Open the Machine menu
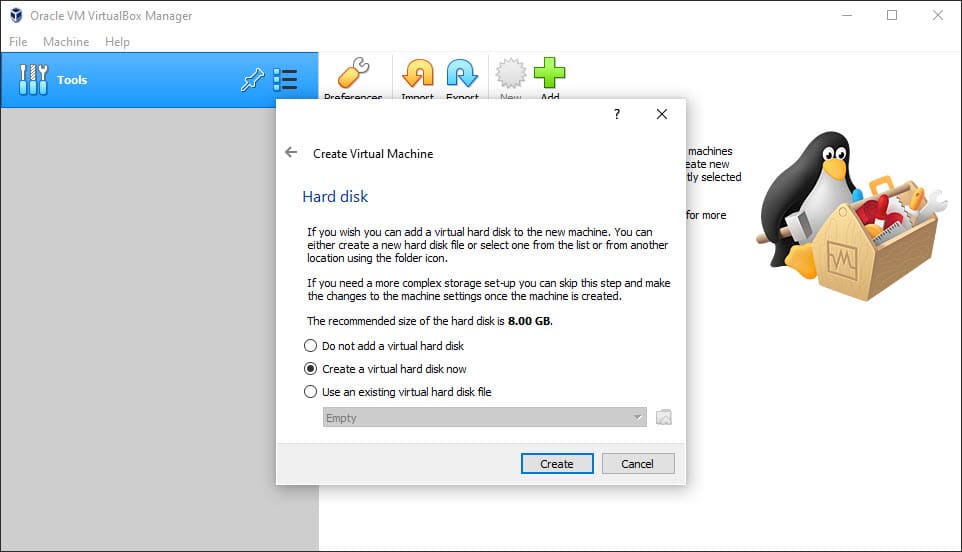Viewport: 962px width, 552px height. 66,42
